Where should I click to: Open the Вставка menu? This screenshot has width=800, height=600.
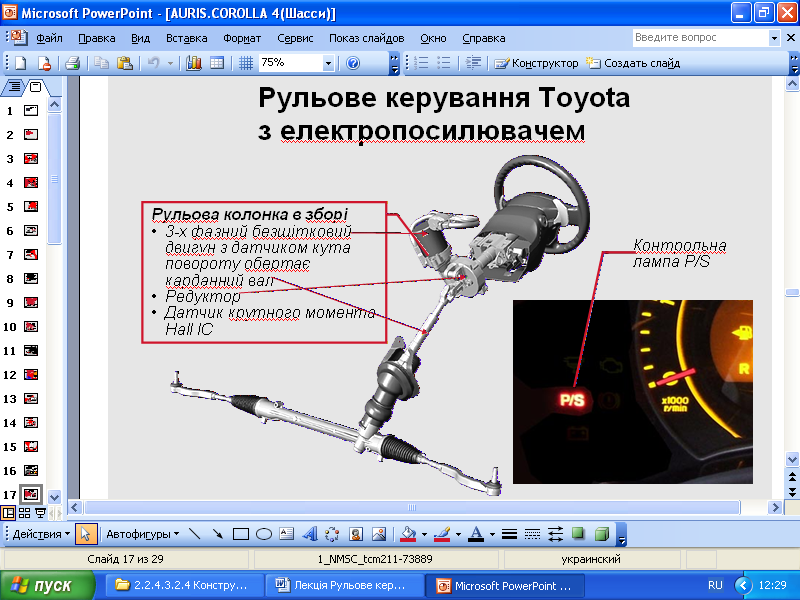pos(187,38)
